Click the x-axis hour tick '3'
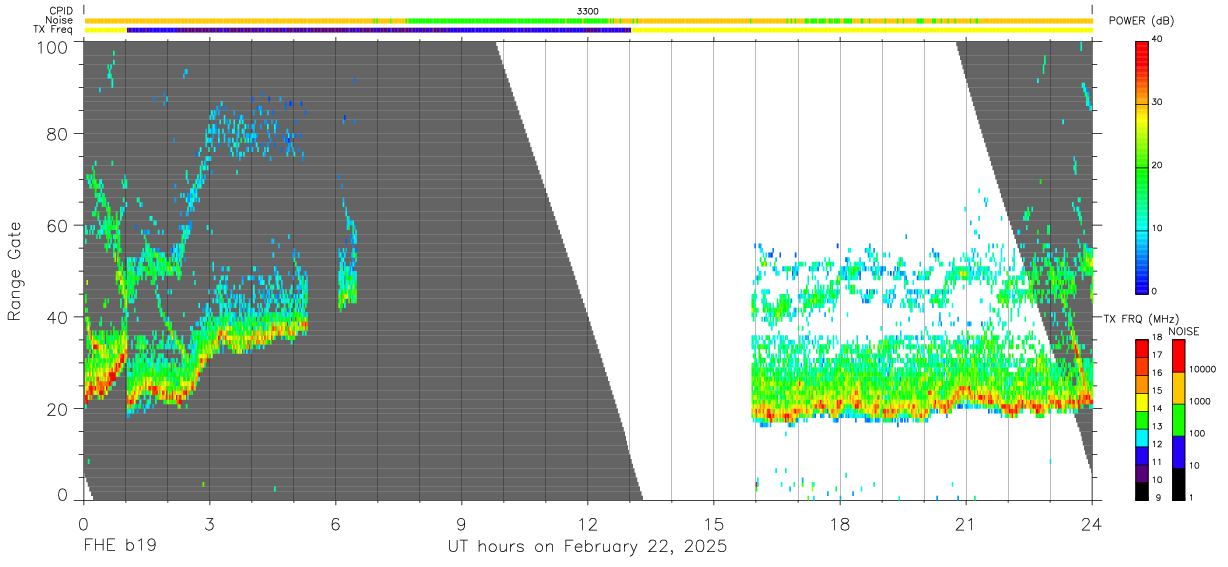 [209, 522]
